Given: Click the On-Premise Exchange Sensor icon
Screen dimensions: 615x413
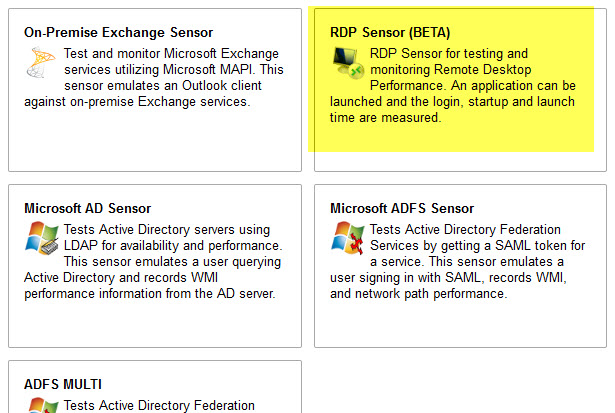Looking at the screenshot, I should click(x=41, y=62).
